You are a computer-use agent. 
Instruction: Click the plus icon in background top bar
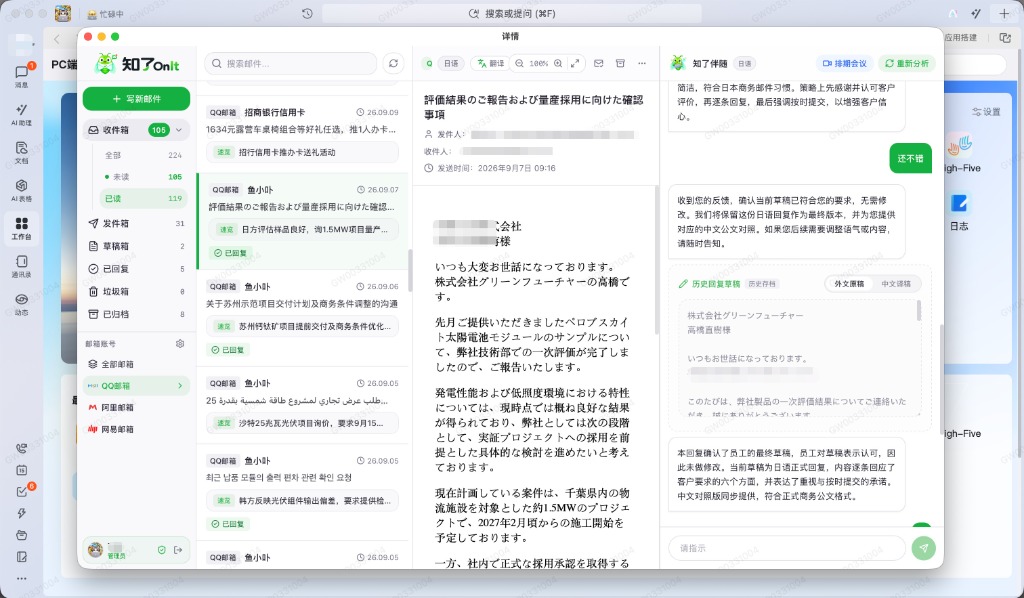click(x=1004, y=14)
